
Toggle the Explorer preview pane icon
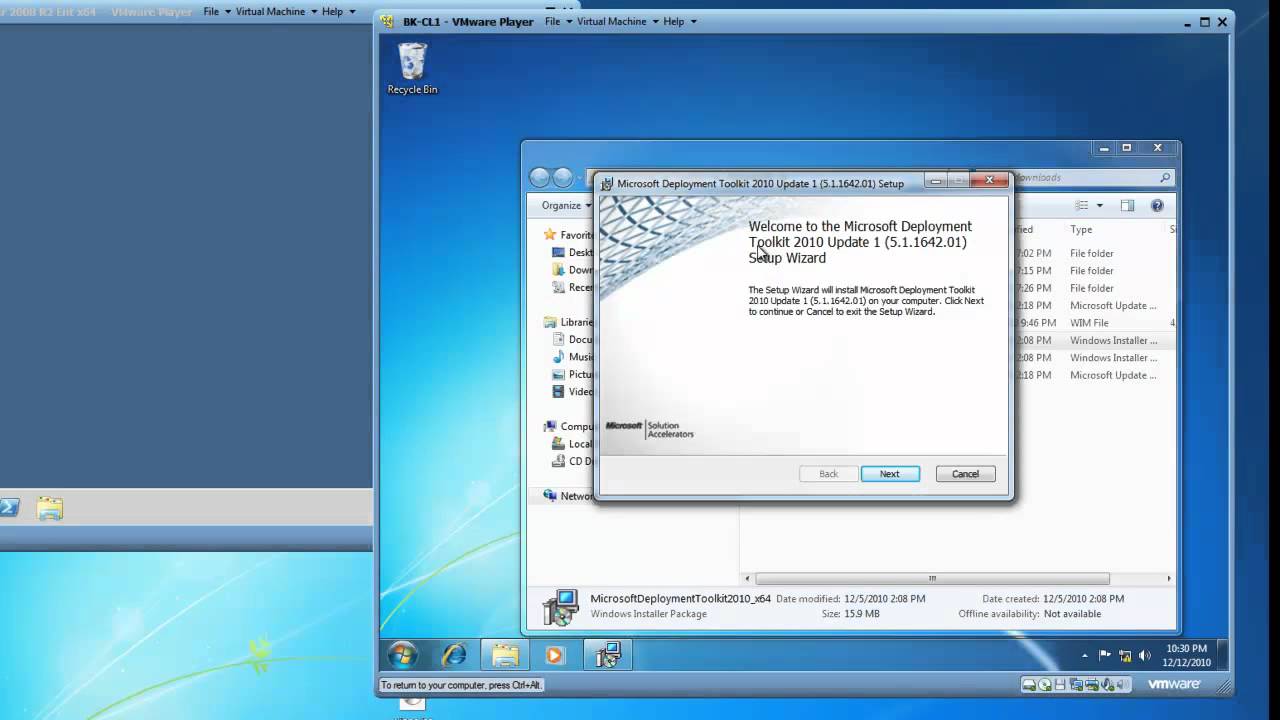(1127, 205)
